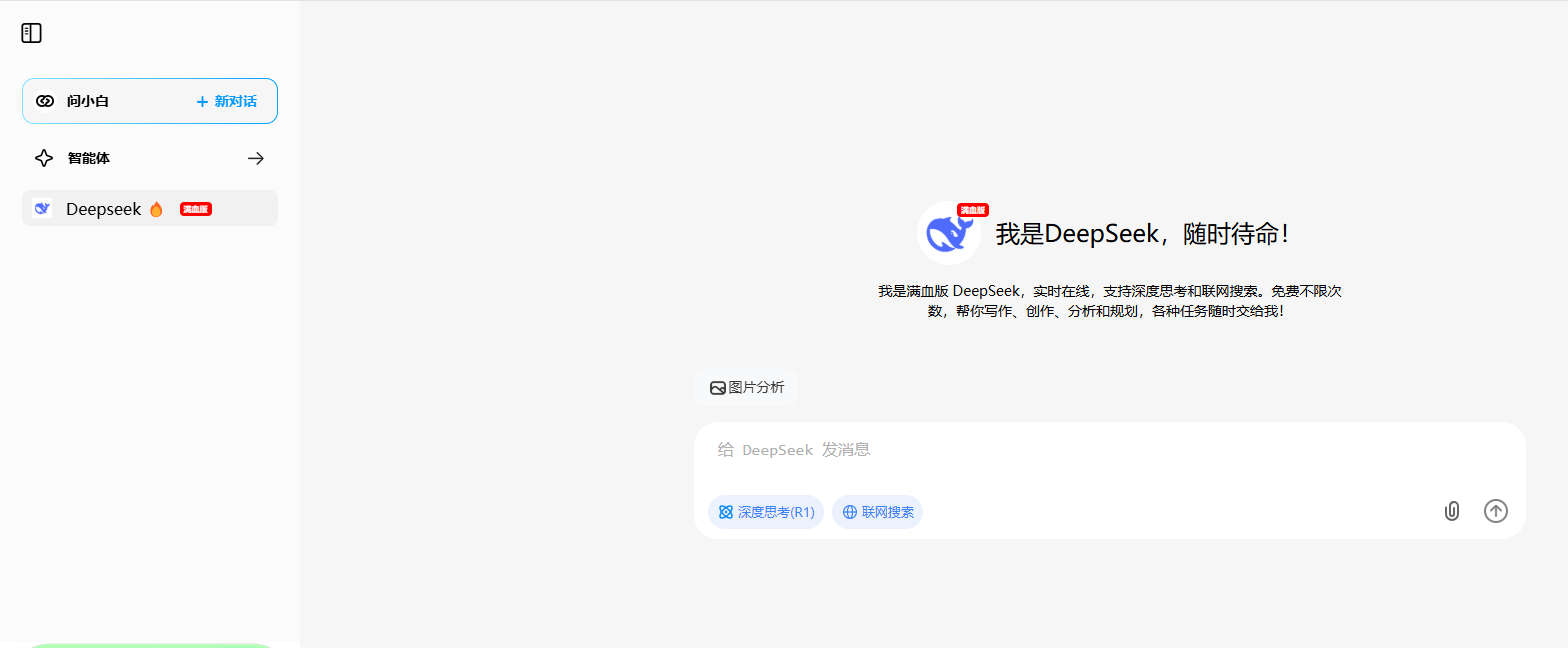Open the 智能体 agents entry
The width and height of the screenshot is (1568, 648).
pyautogui.click(x=150, y=158)
